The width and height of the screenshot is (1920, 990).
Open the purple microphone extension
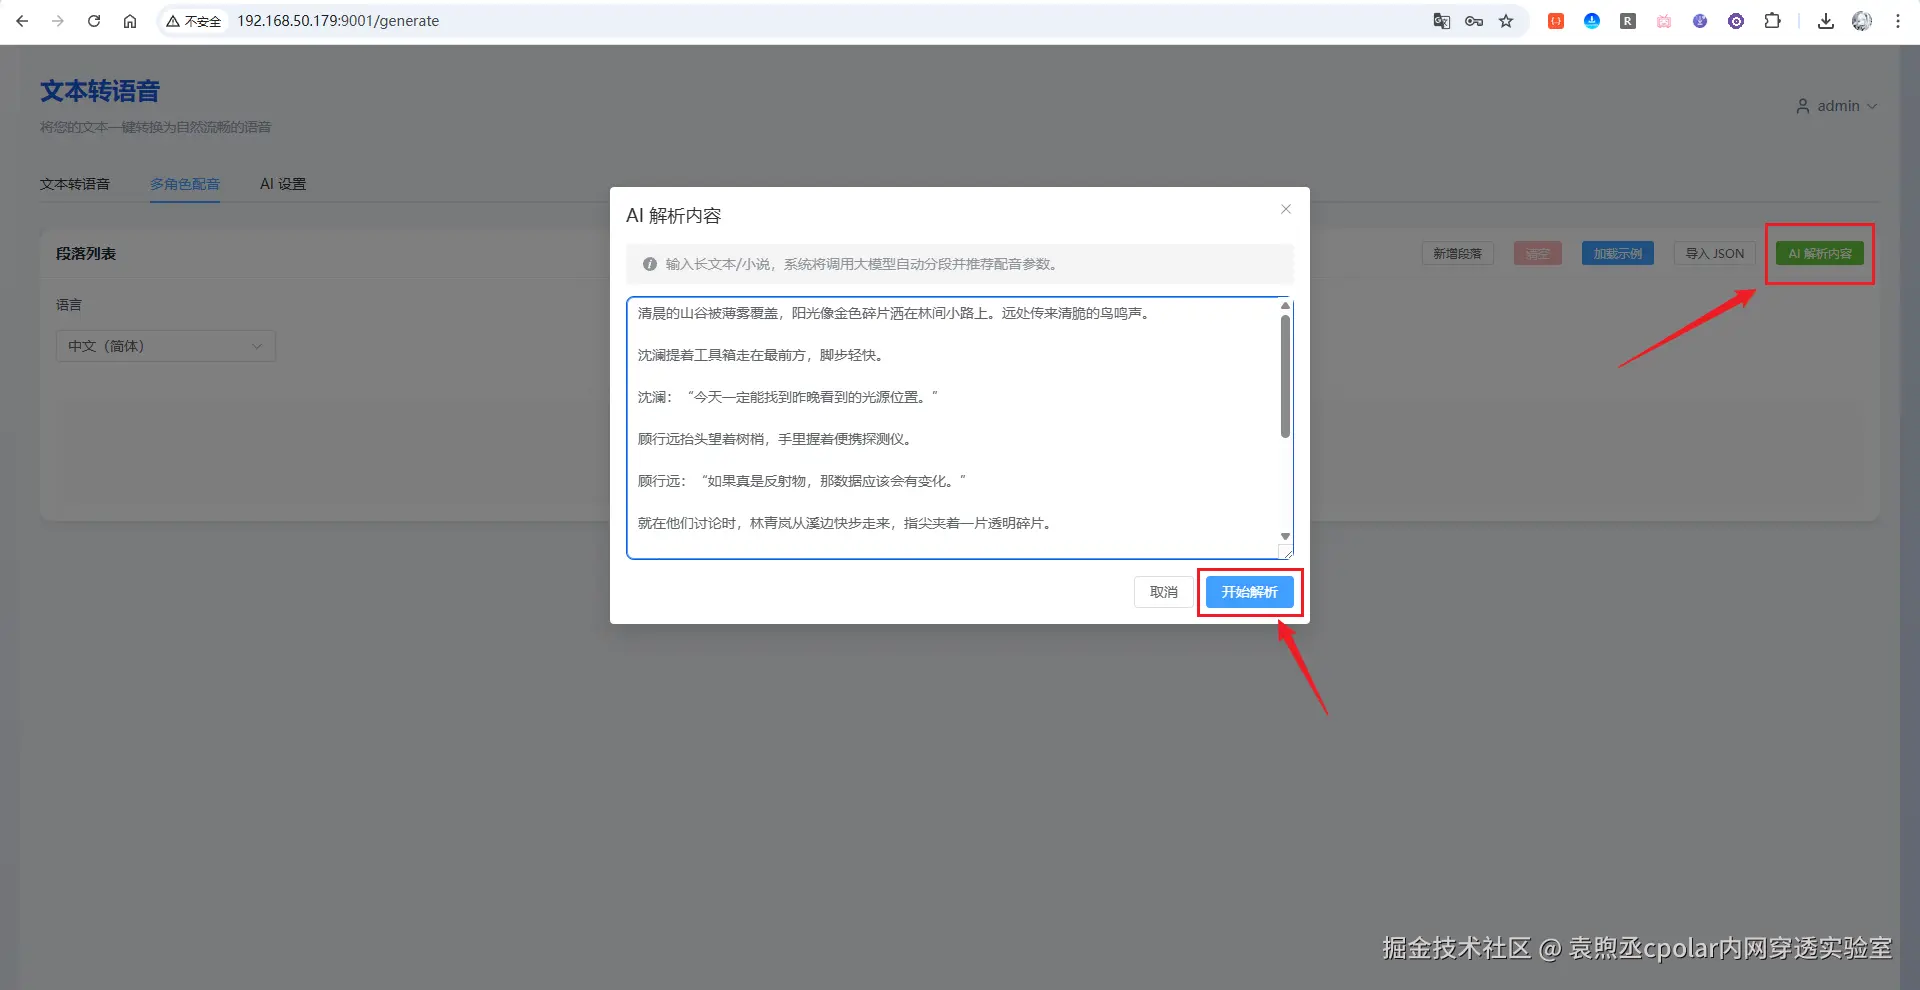(1700, 21)
